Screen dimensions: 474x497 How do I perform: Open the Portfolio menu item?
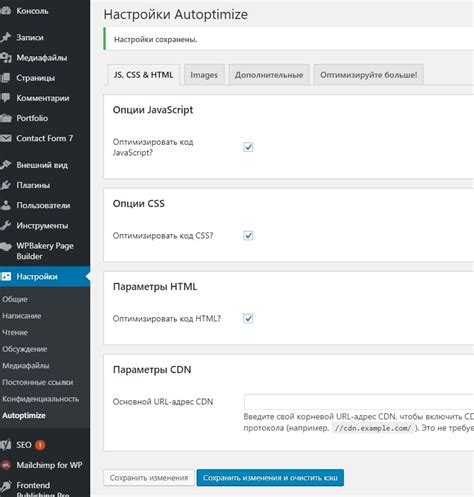[45, 118]
